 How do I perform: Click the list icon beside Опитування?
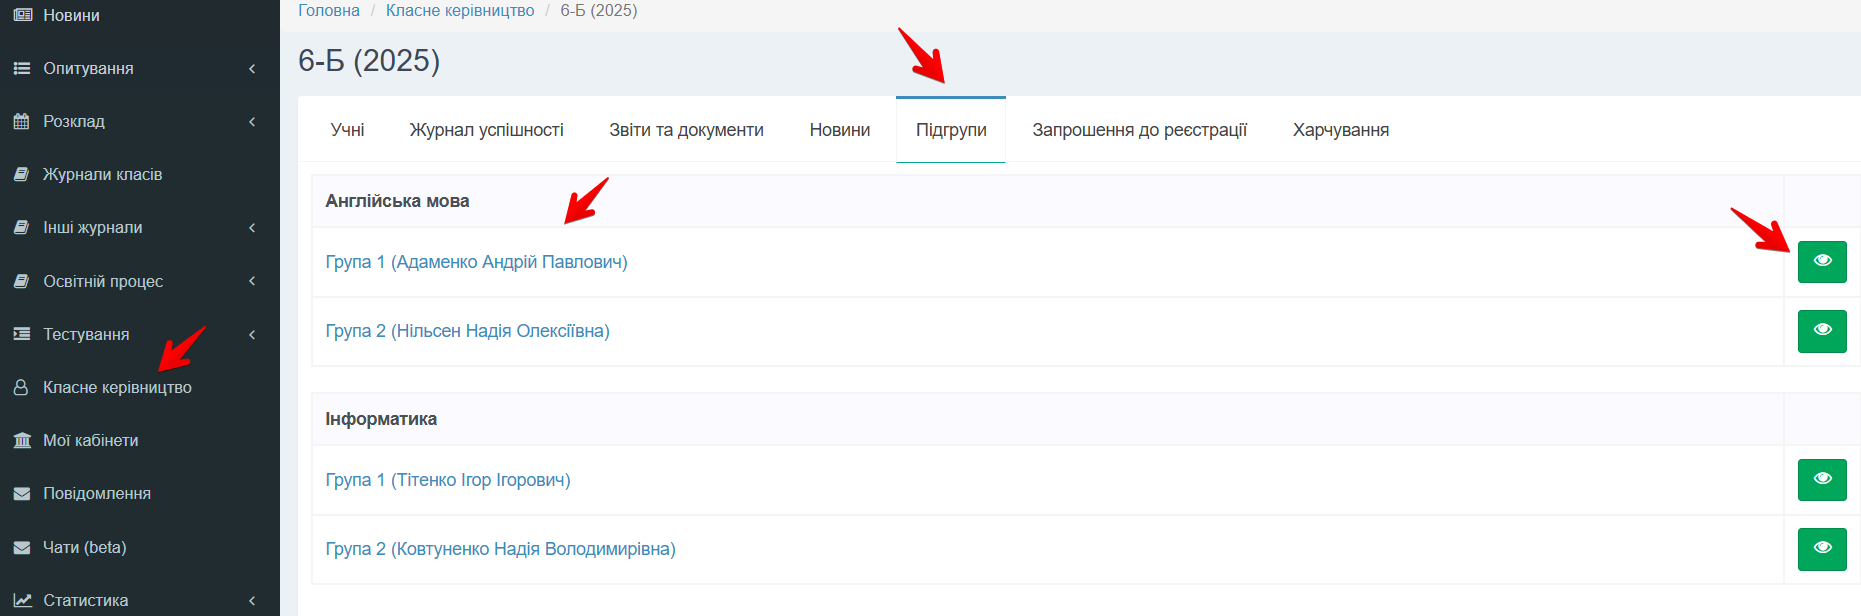click(22, 68)
